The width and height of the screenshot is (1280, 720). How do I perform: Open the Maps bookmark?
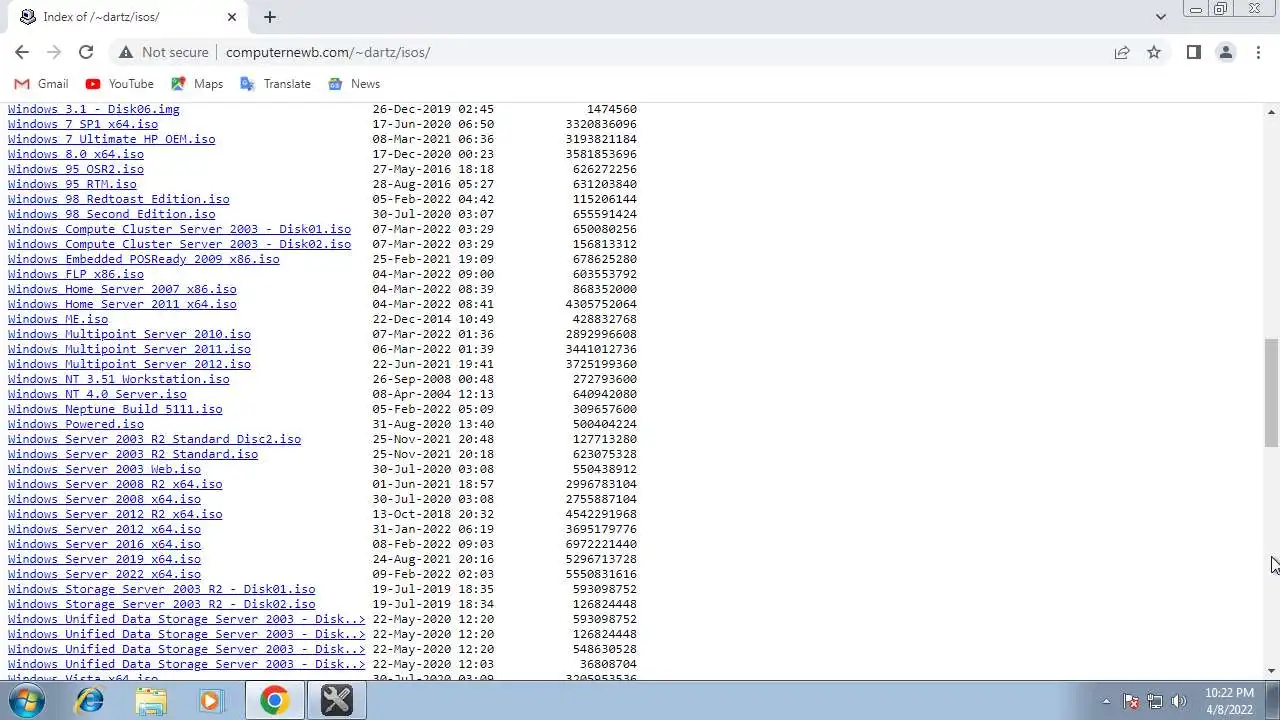coord(197,84)
